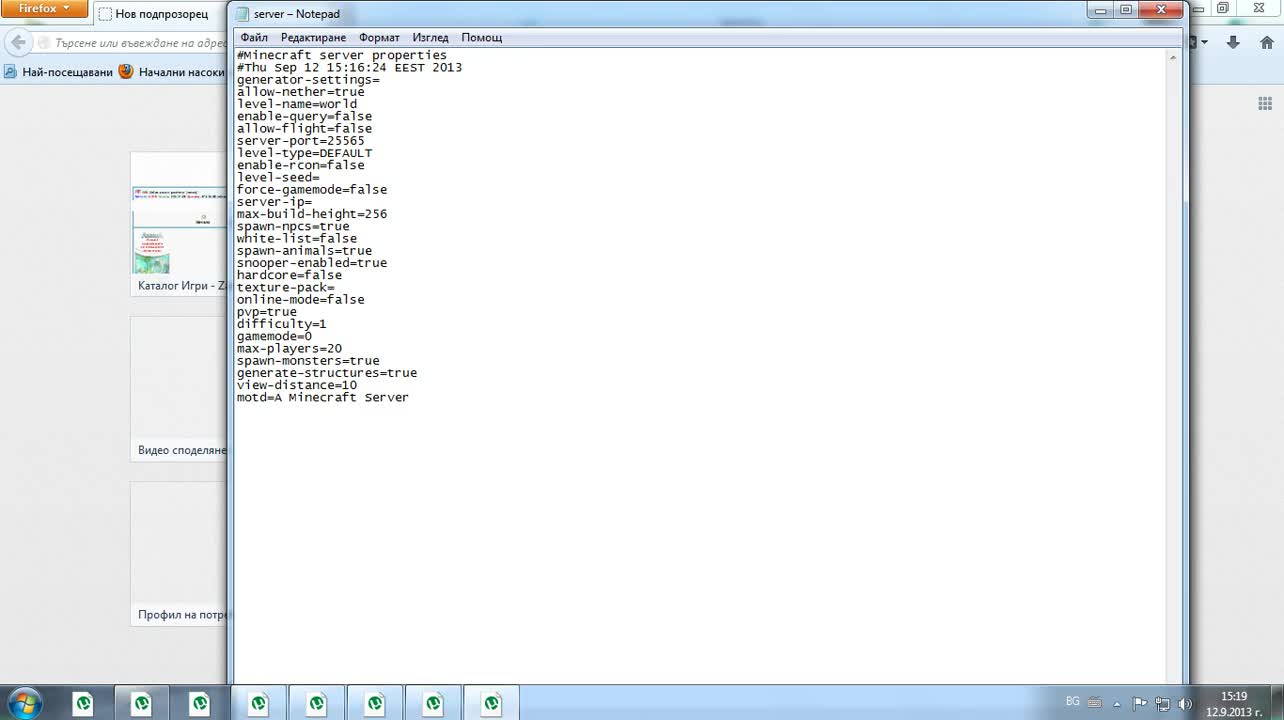Click the 'force-gamemode=false' line
Screen dimensions: 1284x720
coord(312,190)
